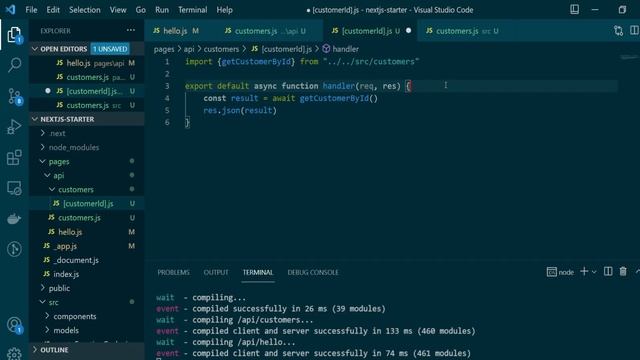Open Remote Explorer icon in activity bar
640x360 pixels.
pyautogui.click(x=14, y=188)
